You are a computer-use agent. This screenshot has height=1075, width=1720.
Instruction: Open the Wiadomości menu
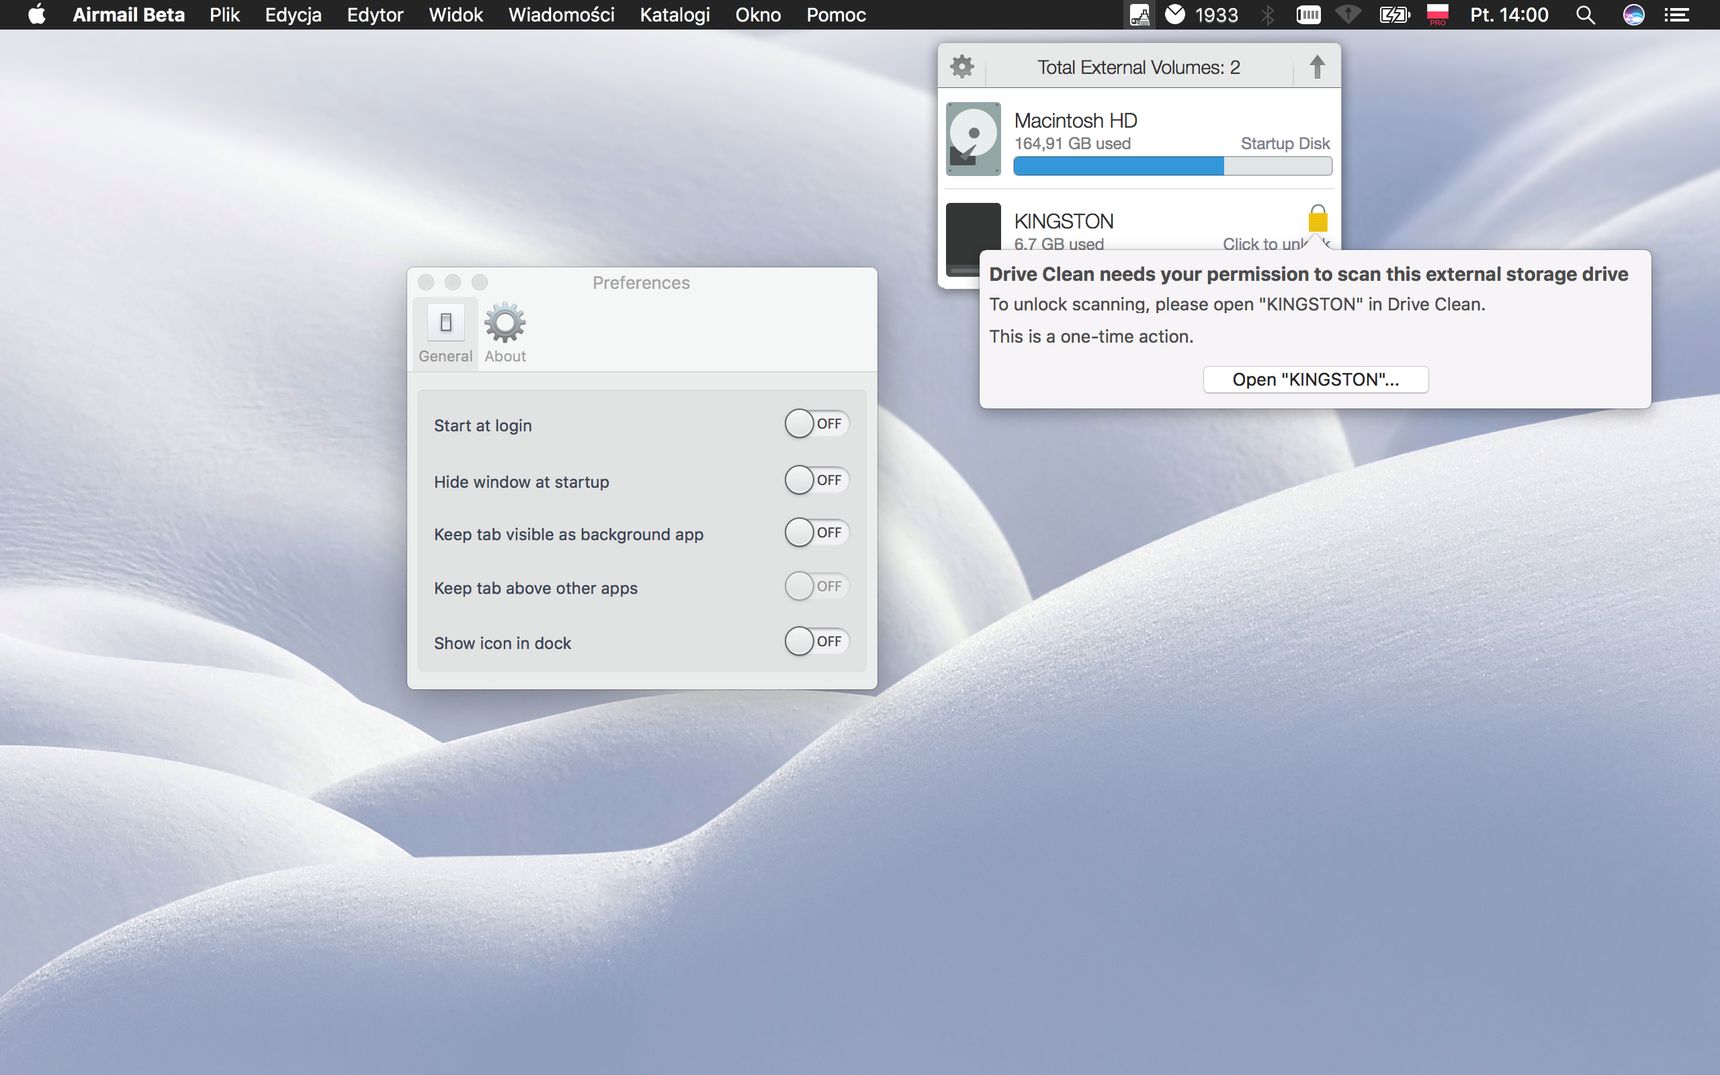(x=561, y=15)
